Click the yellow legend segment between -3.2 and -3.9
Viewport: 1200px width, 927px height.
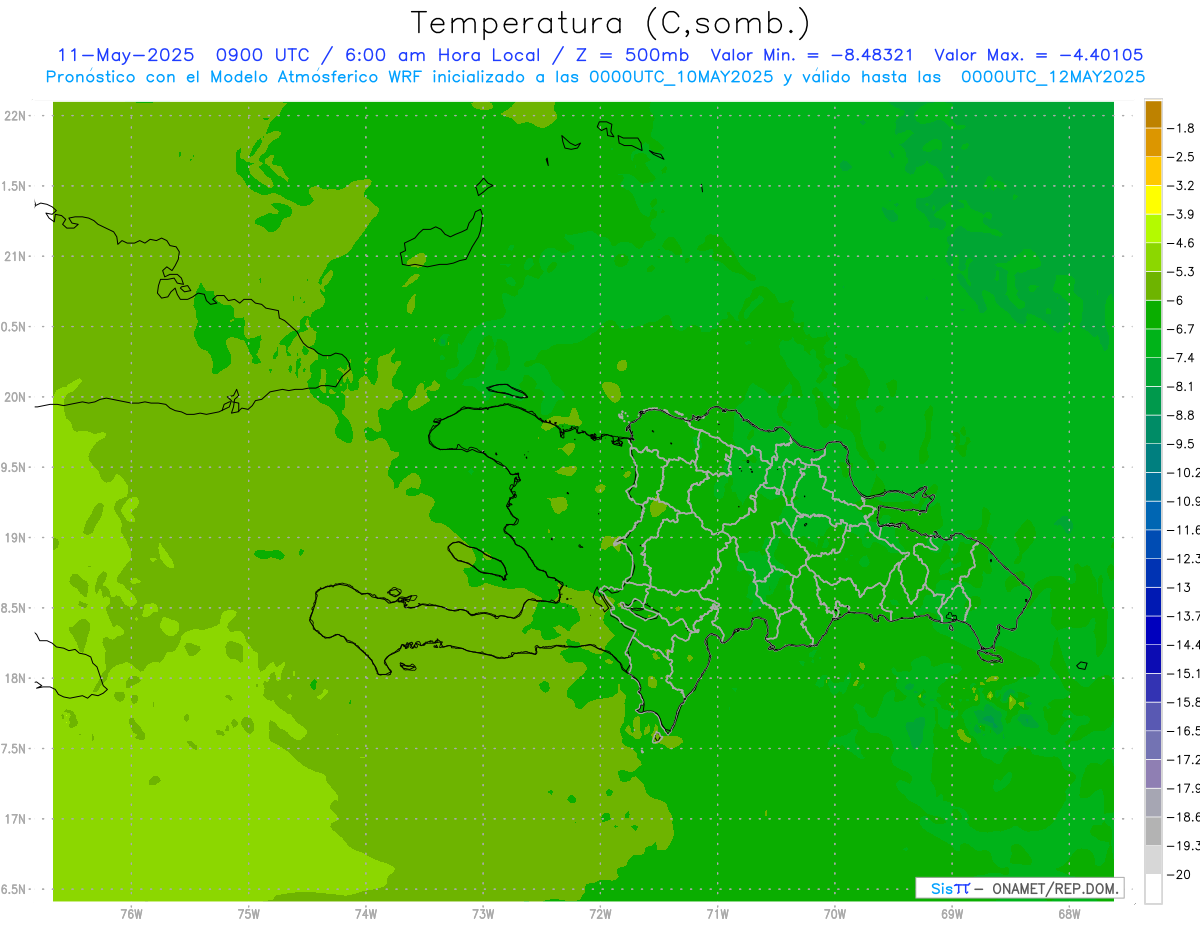coord(1153,200)
